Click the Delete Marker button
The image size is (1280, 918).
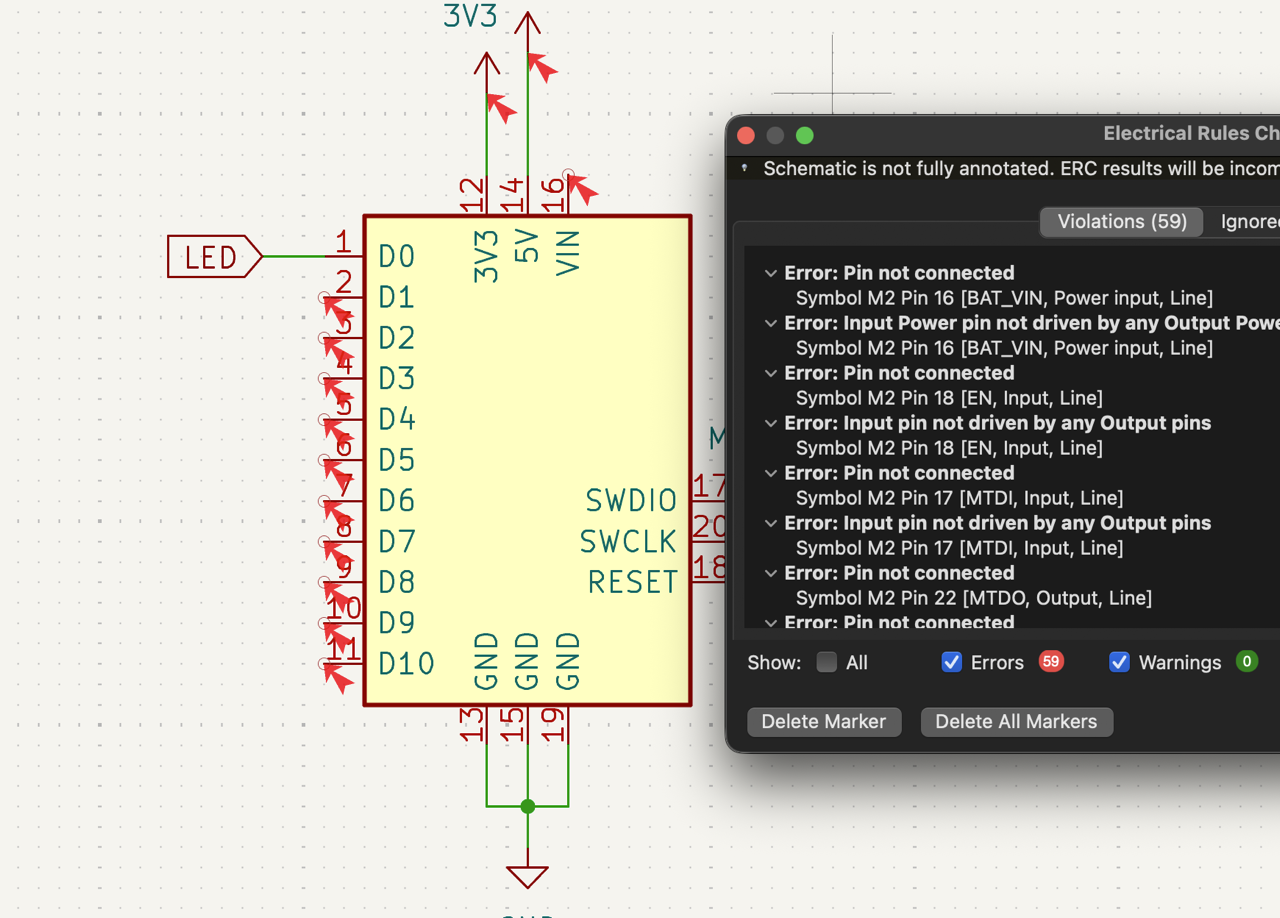(824, 722)
